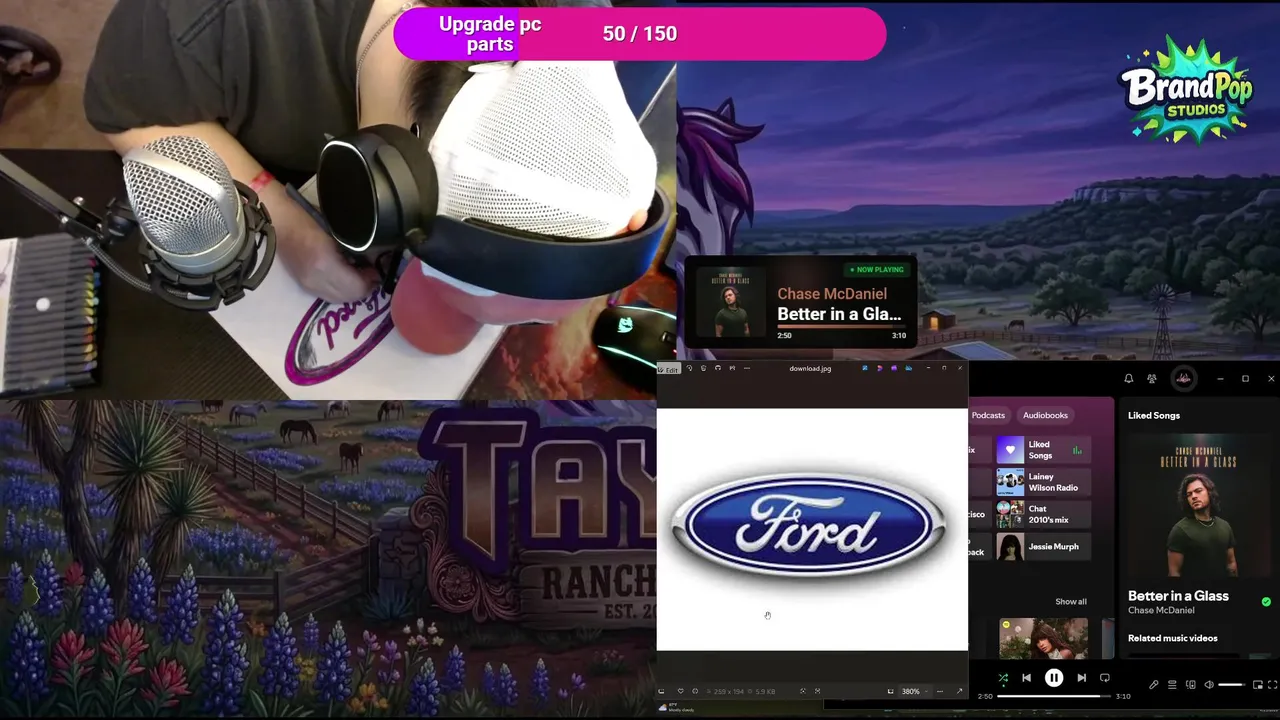1280x720 pixels.
Task: Click the flower album thumbnail below Show all
Action: [1043, 638]
